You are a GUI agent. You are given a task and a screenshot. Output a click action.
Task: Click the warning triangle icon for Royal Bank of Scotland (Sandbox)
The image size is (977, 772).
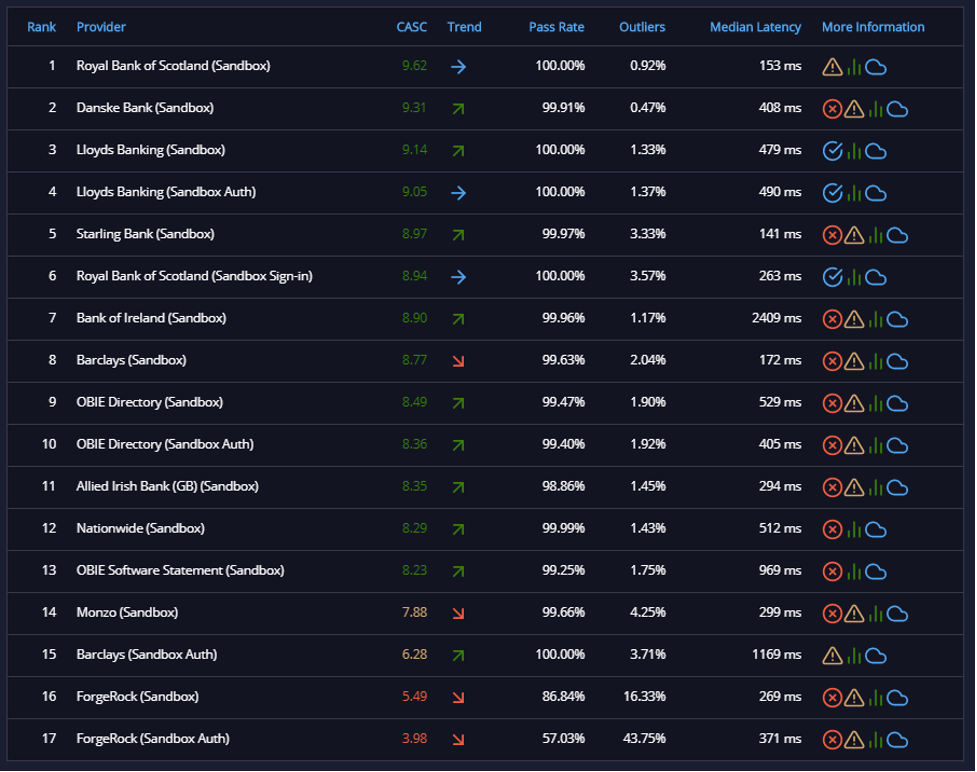(x=832, y=67)
